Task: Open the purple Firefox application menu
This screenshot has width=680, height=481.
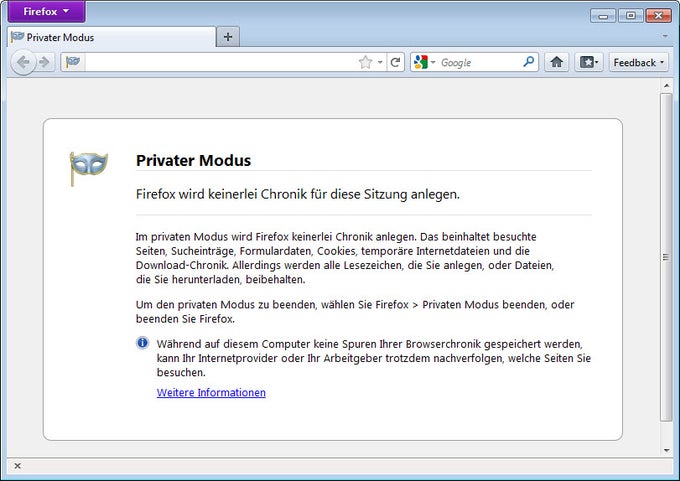Action: click(46, 11)
